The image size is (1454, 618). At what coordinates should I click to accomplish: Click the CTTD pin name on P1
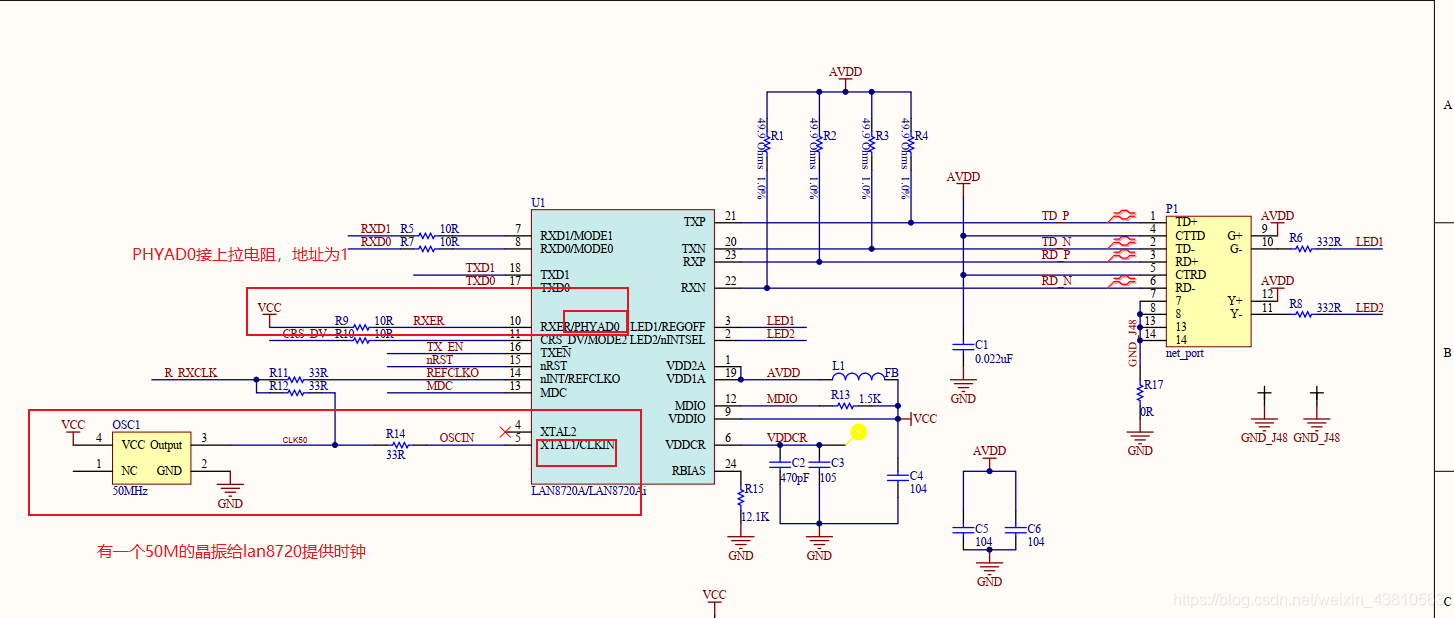[x=1191, y=236]
